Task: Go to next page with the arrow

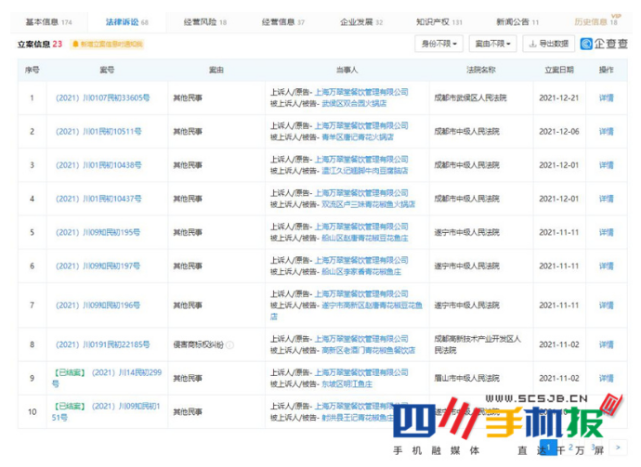Action: click(618, 447)
